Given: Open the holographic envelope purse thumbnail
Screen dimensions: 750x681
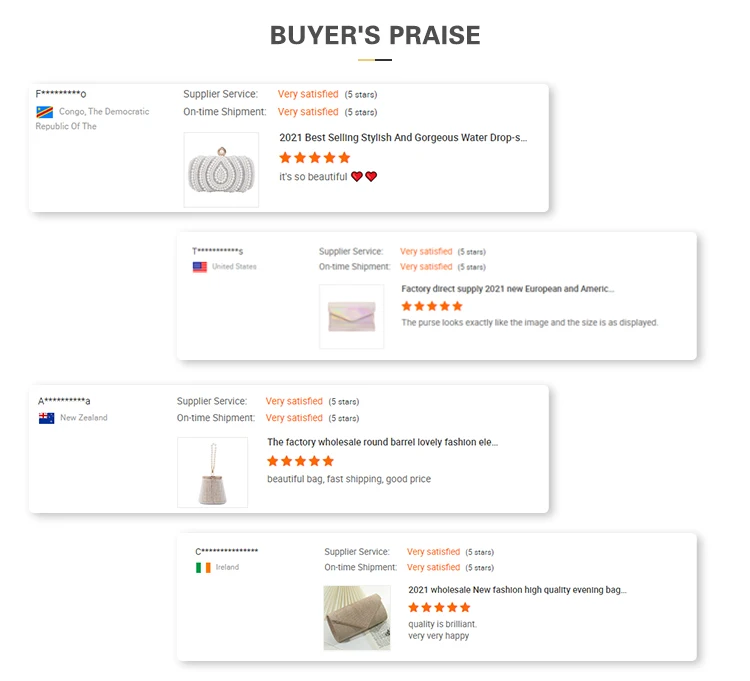Looking at the screenshot, I should [351, 317].
